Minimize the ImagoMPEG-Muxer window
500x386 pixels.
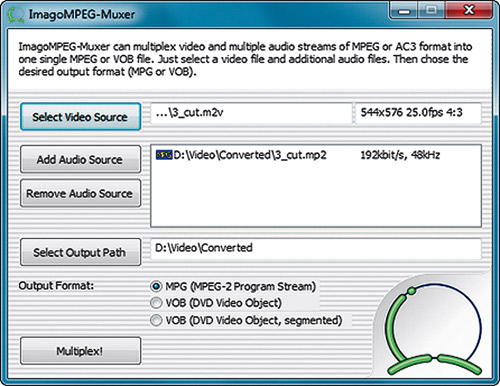(404, 11)
